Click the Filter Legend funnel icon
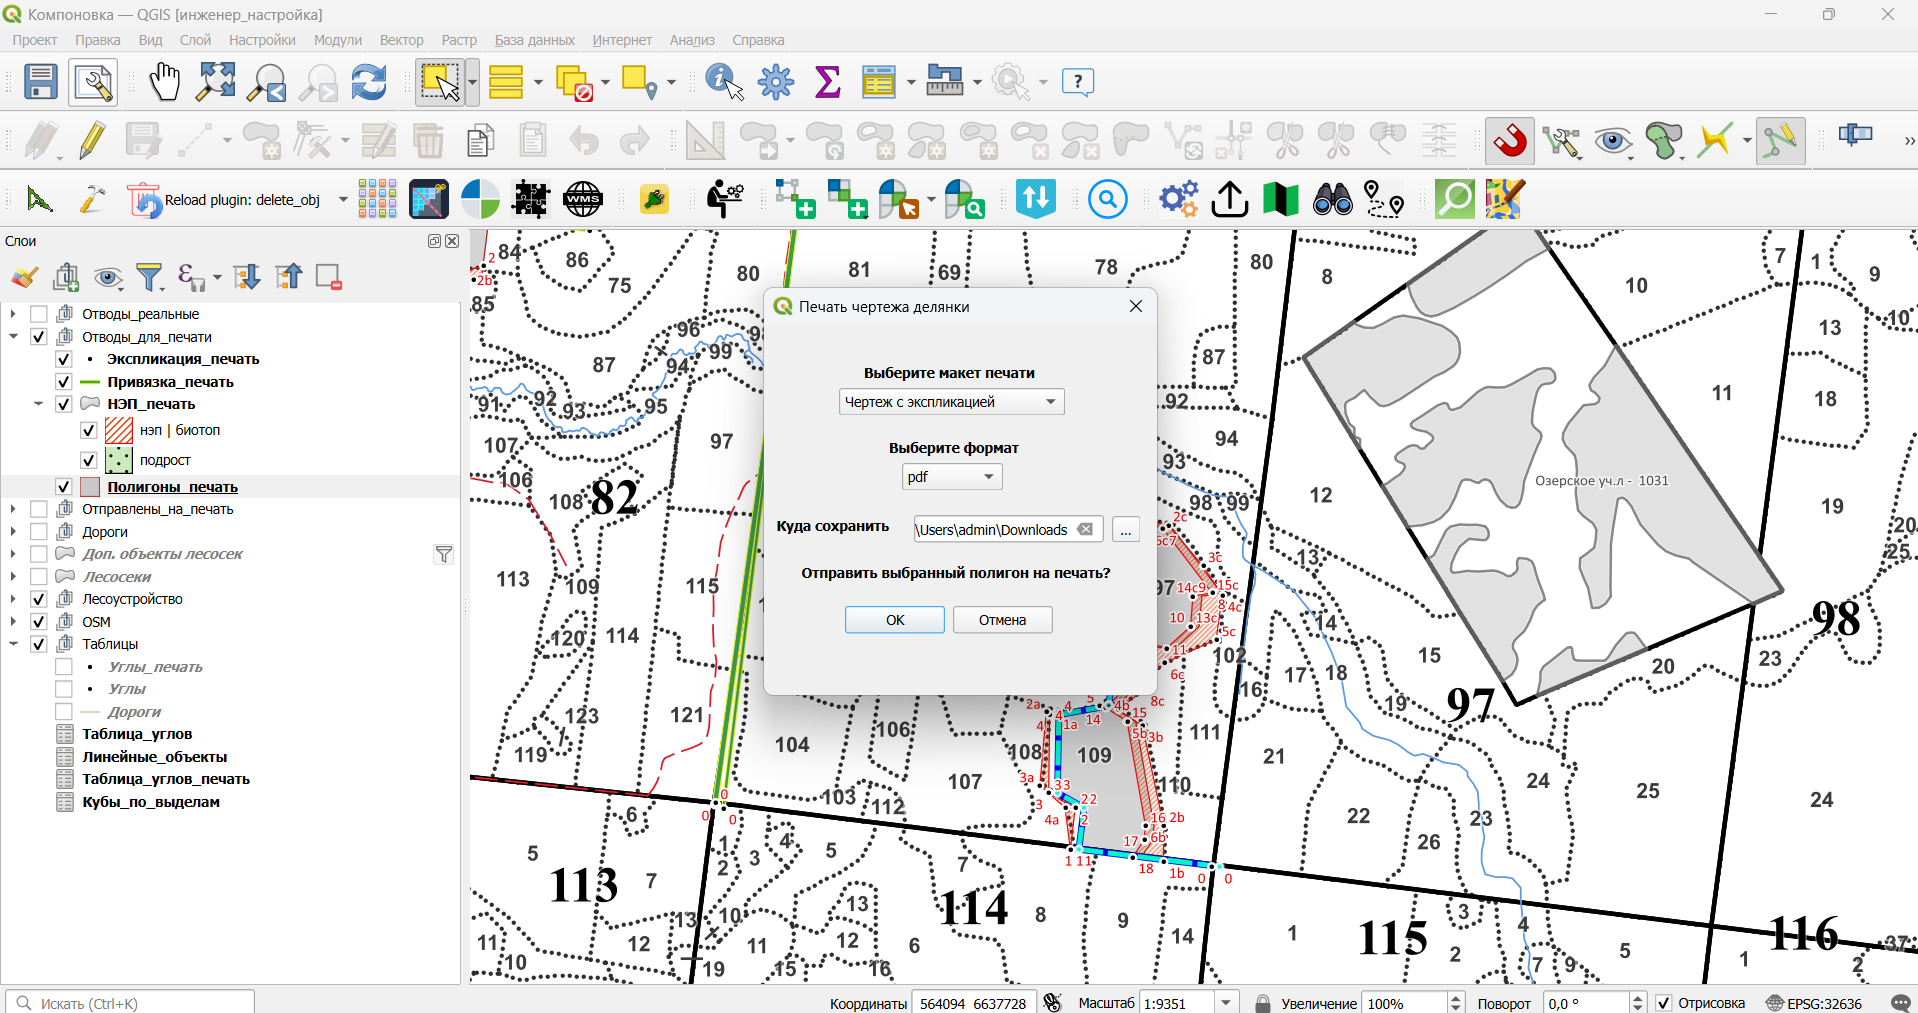The image size is (1918, 1013). 149,277
